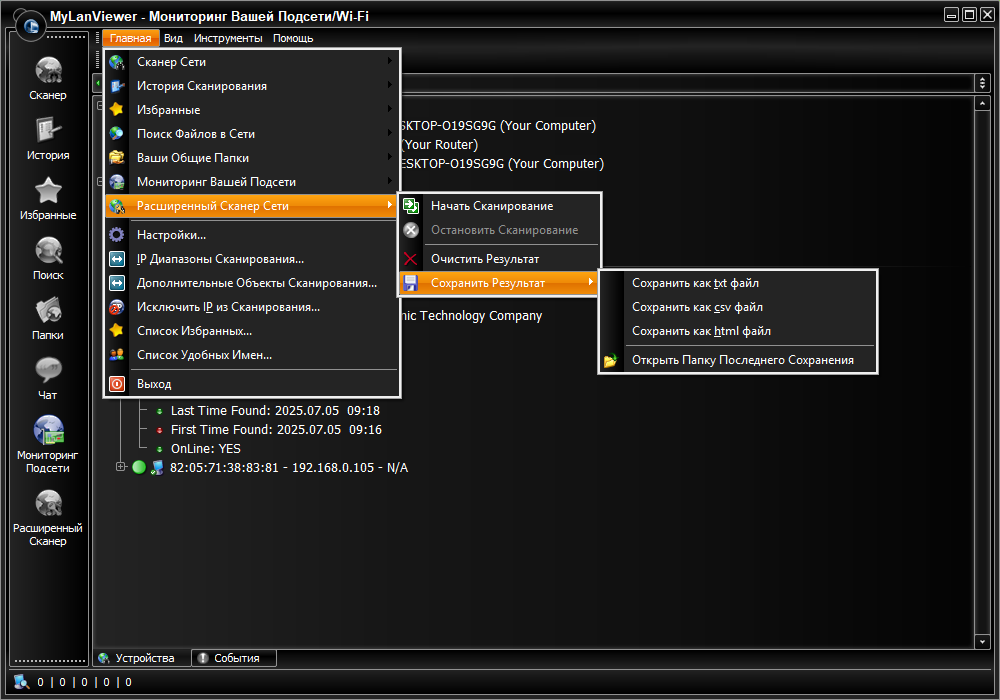
Task: Open the Поиск sidebar icon
Action: (x=48, y=258)
